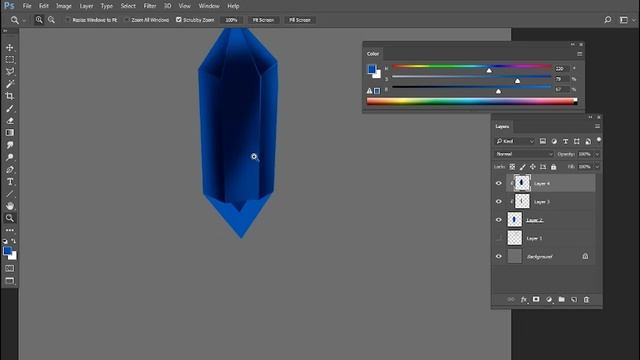Lock all with padlock icon
The width and height of the screenshot is (640, 360).
(x=553, y=167)
